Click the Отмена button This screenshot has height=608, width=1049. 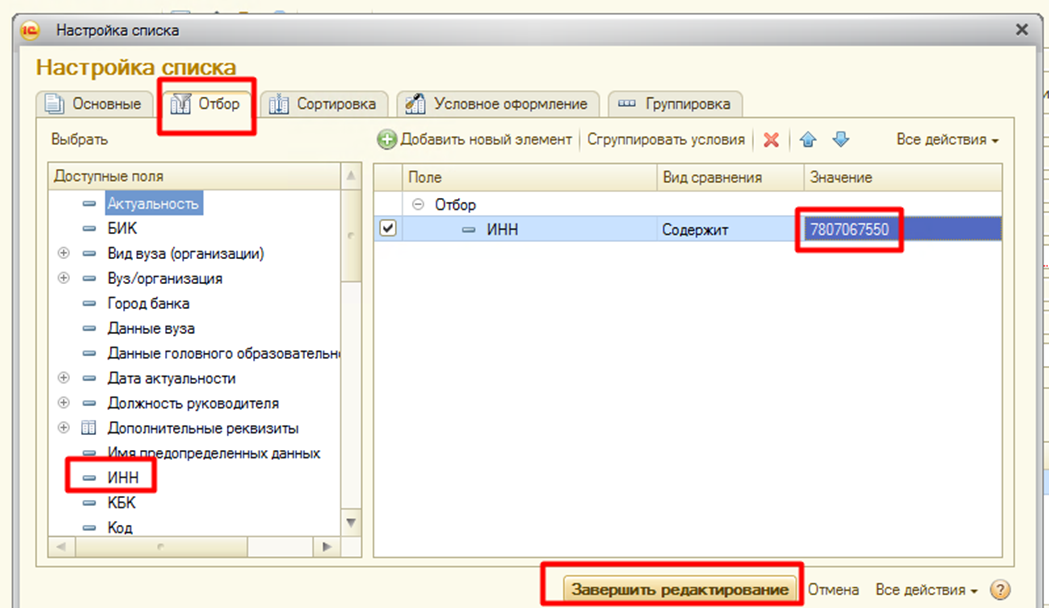tap(832, 590)
